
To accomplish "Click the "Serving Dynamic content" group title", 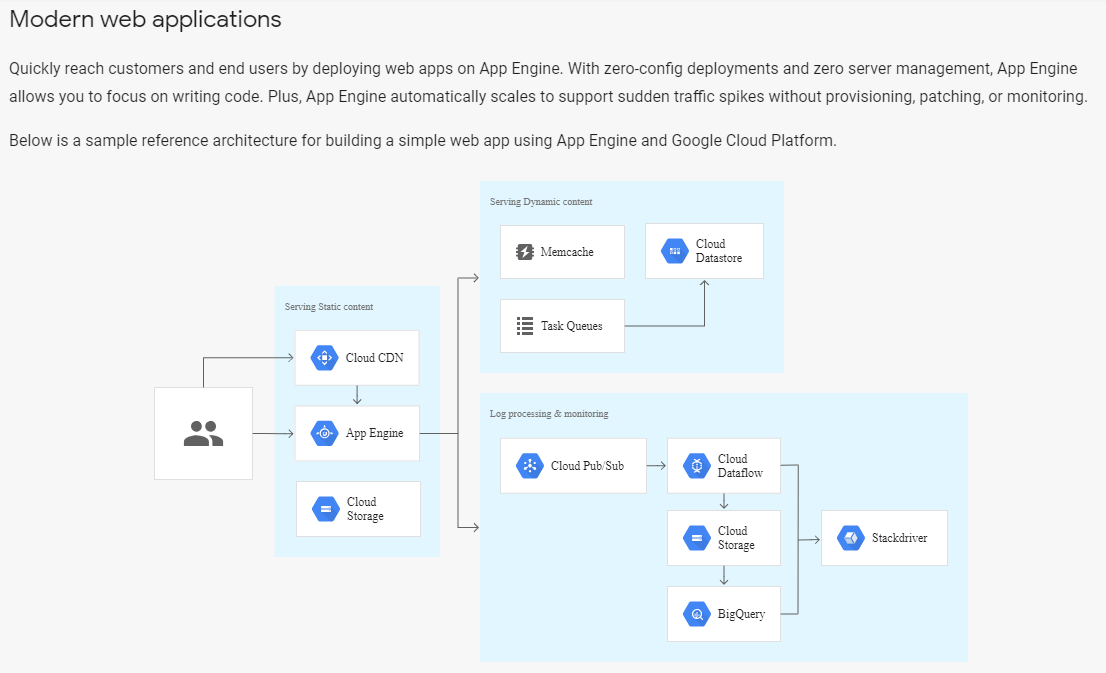I will tap(541, 202).
